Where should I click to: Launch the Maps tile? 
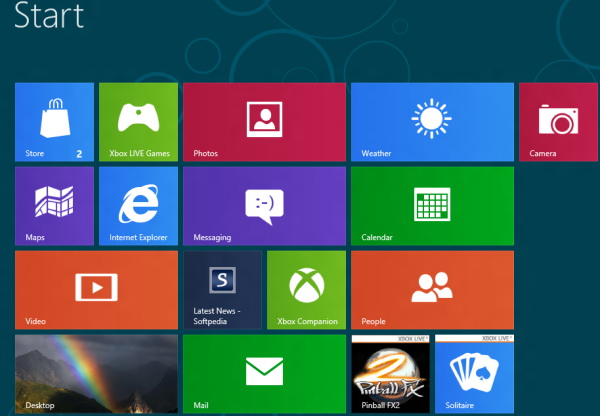[x=54, y=203]
